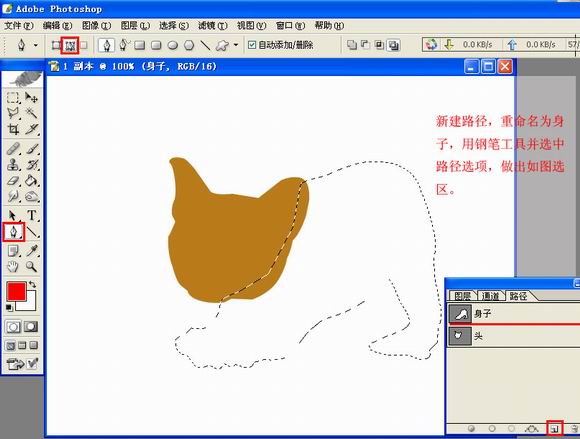580x439 pixels.
Task: Expand the custom shape options arrow
Action: [x=236, y=45]
